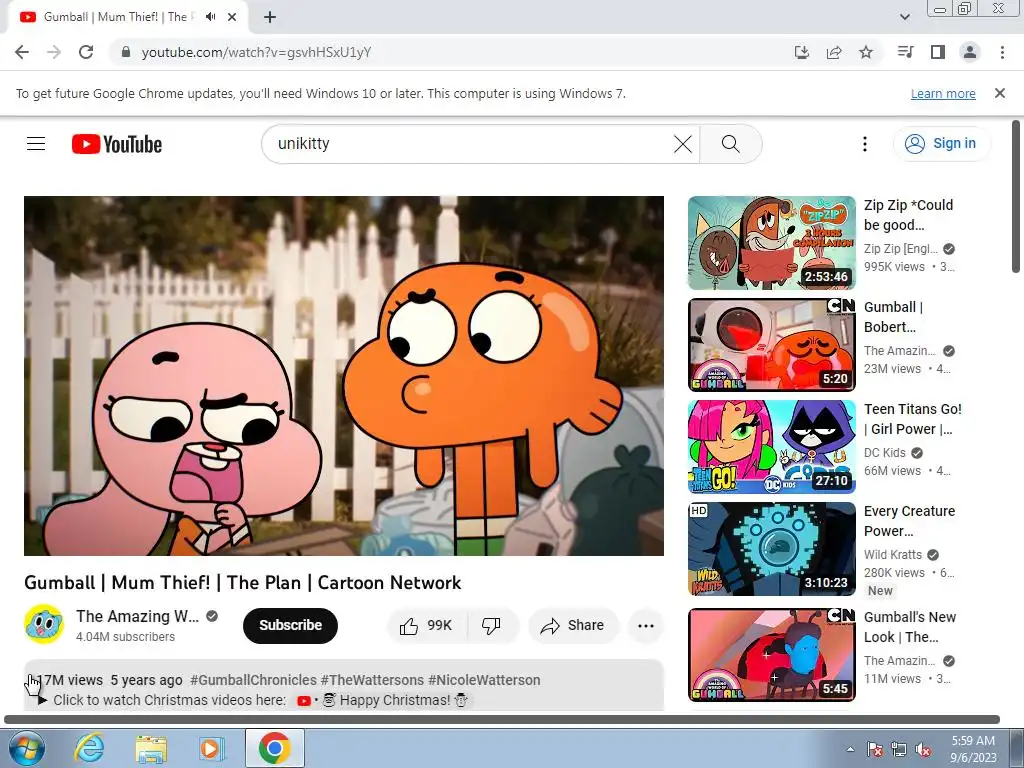View site info lock icon

click(126, 52)
